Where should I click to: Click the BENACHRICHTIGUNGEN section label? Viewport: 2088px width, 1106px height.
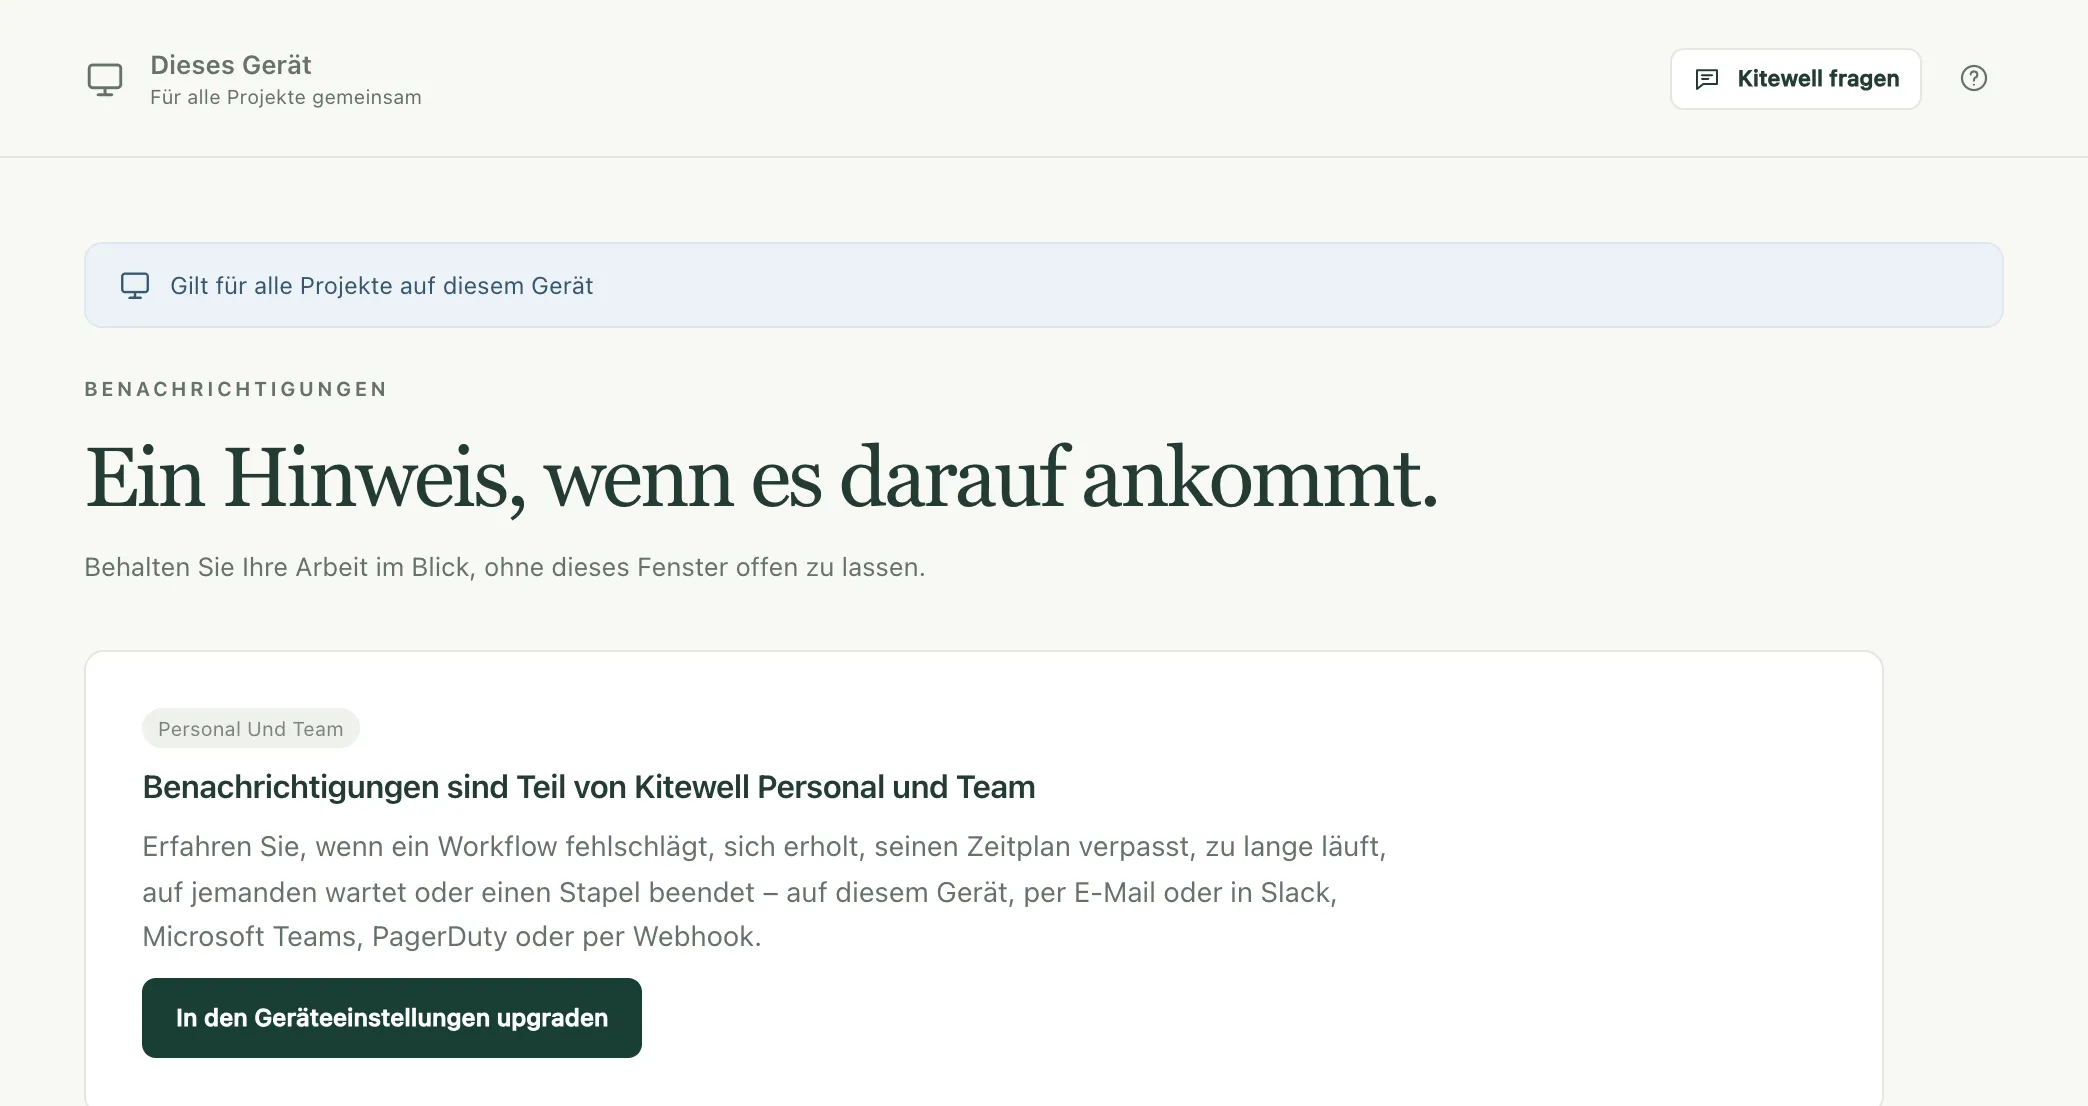[236, 389]
